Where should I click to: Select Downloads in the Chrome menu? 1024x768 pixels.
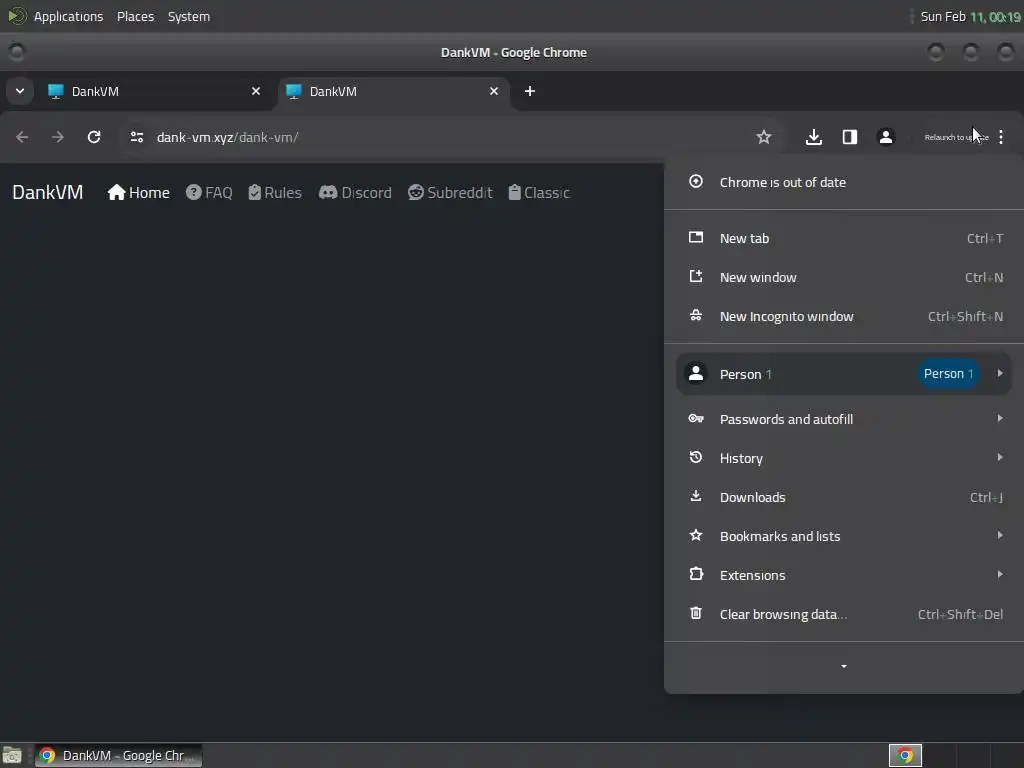[844, 497]
